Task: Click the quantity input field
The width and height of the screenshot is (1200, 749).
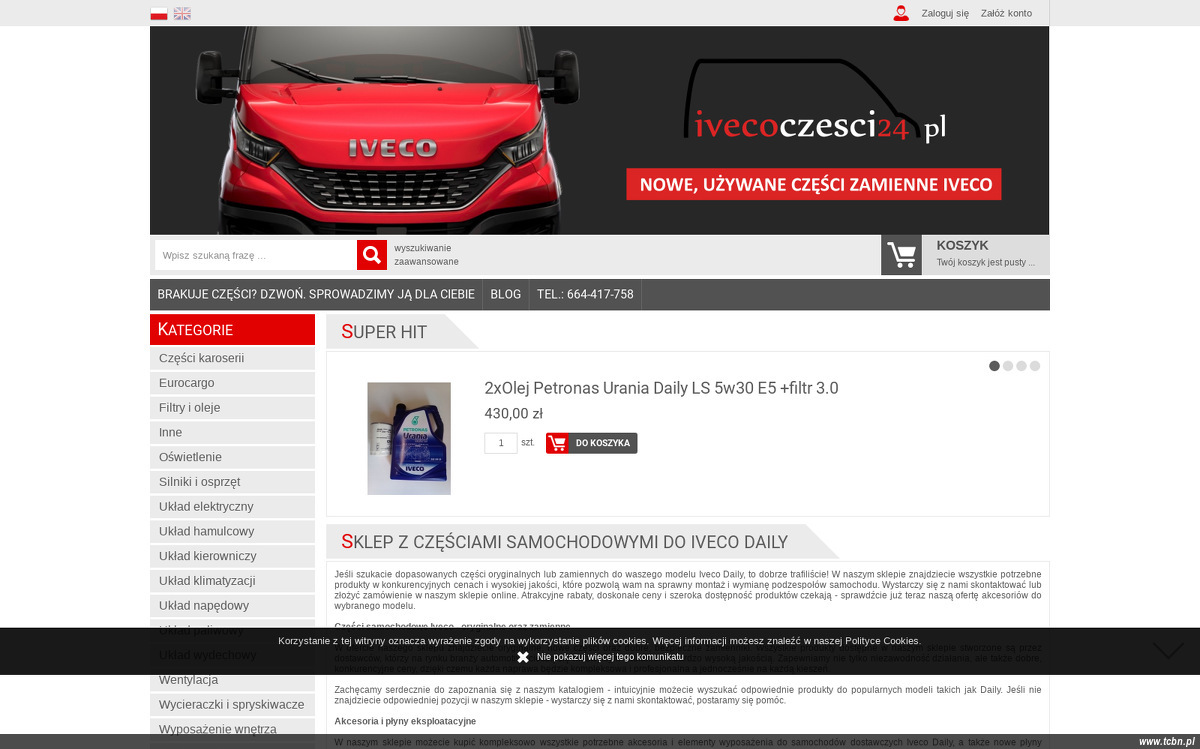Action: pyautogui.click(x=501, y=443)
